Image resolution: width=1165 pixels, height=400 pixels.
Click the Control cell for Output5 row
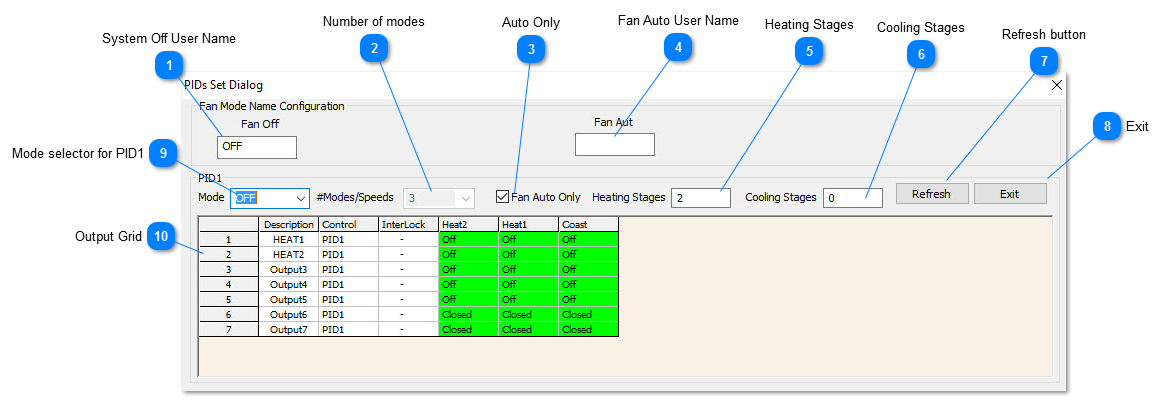click(x=348, y=299)
